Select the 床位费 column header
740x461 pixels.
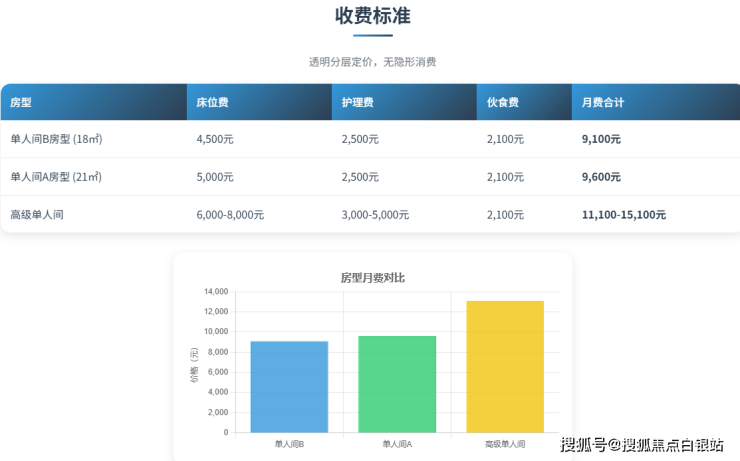click(212, 103)
